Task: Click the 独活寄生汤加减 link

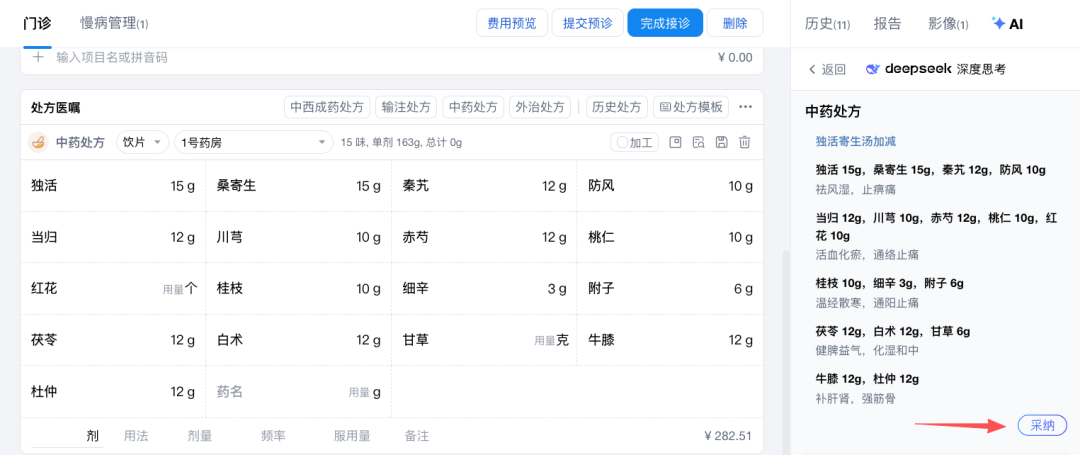Action: tap(855, 141)
